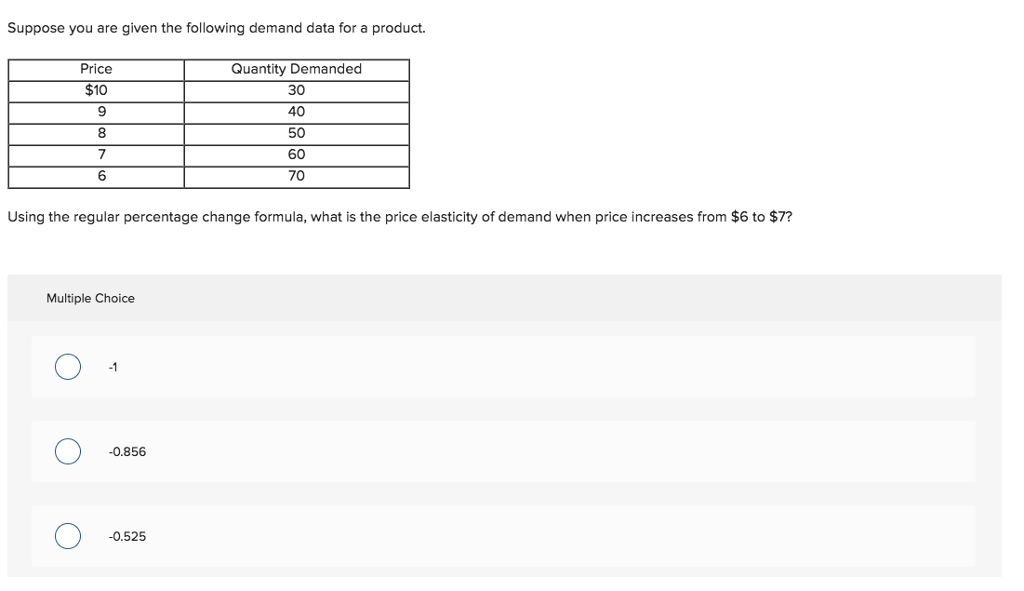1024x591 pixels.
Task: Click the quantity cell showing 60
Action: click(x=295, y=155)
